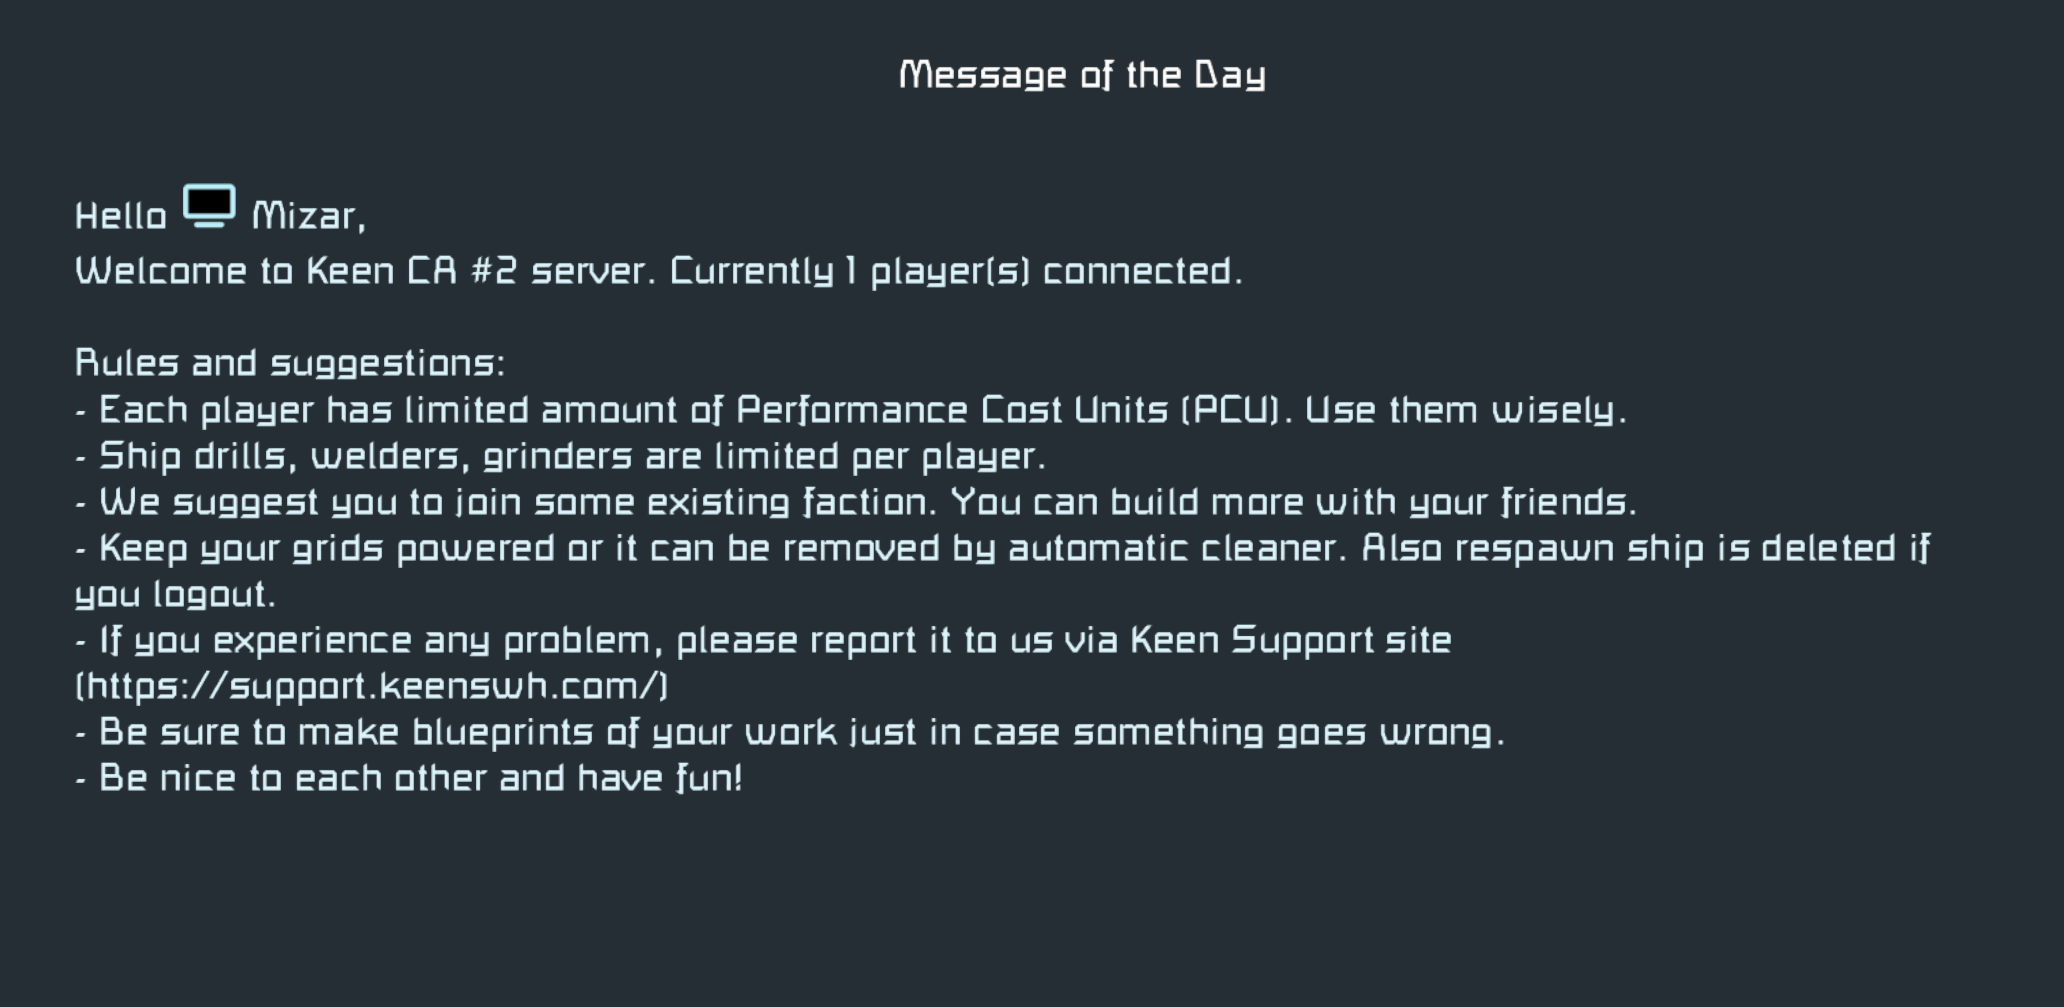Viewport: 2064px width, 1007px height.
Task: Click the 'Keen Support site' text
Action: pos(1290,640)
